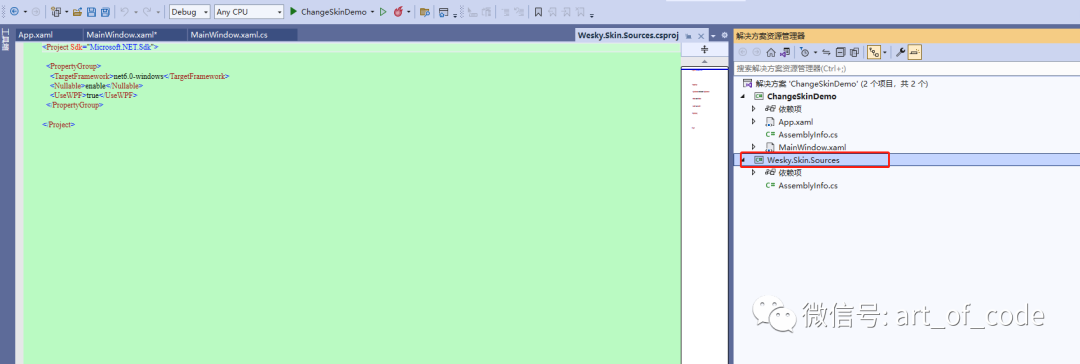Expand the App.xaml tree node
This screenshot has width=1080, height=364.
[754, 121]
